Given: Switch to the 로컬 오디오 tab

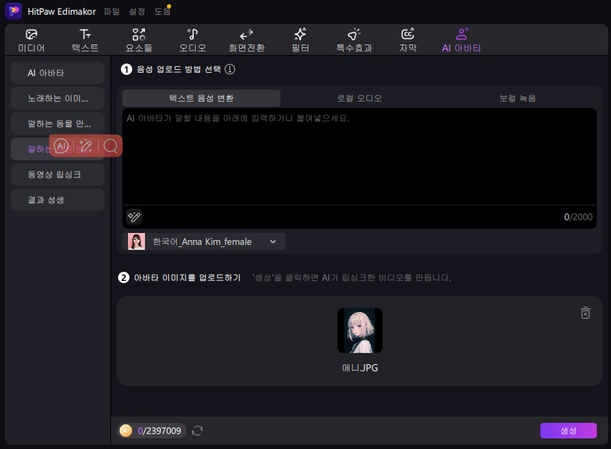Looking at the screenshot, I should (359, 98).
